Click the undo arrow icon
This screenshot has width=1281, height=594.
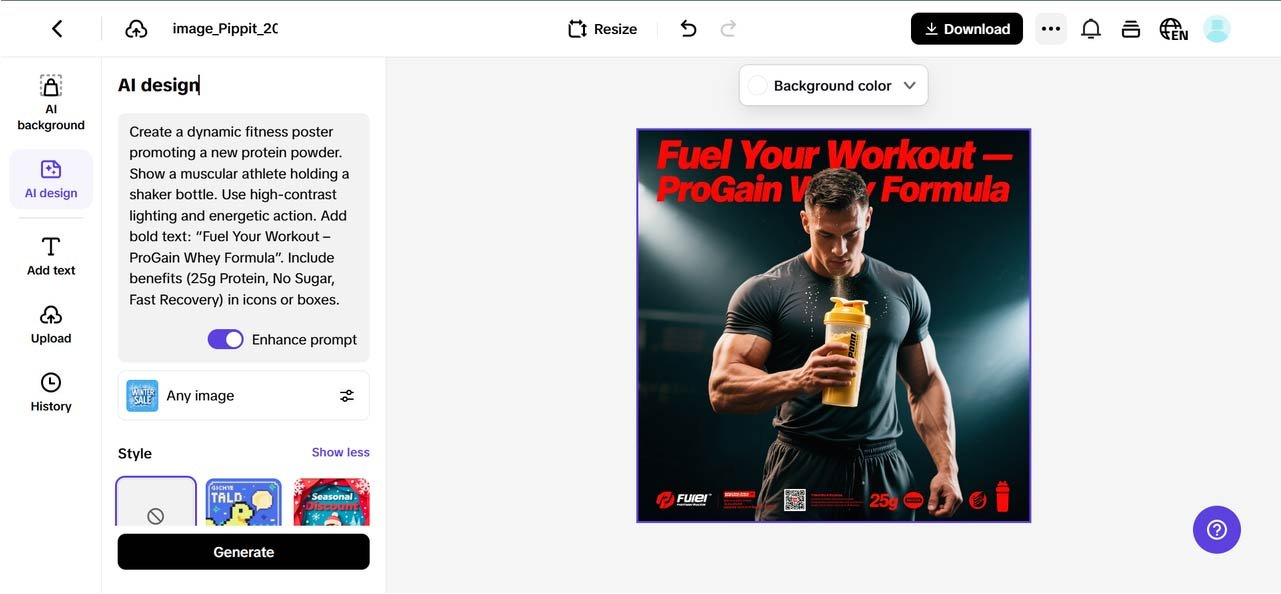(688, 29)
